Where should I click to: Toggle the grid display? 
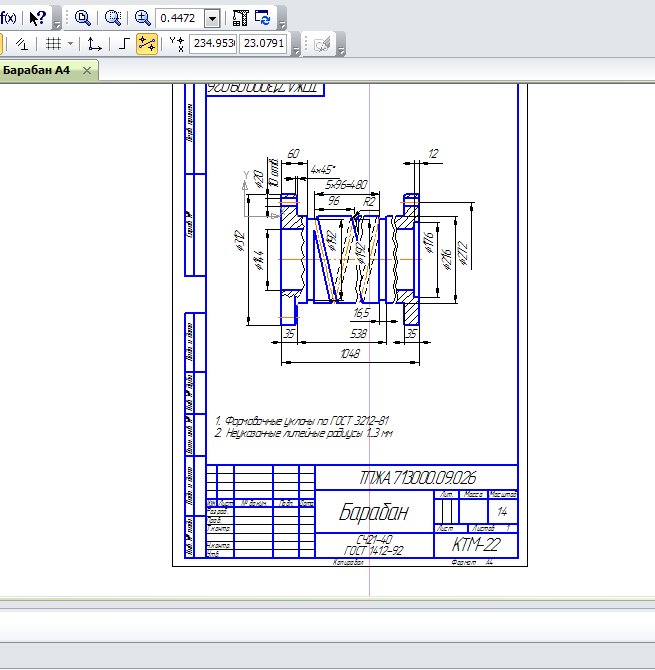tap(54, 44)
